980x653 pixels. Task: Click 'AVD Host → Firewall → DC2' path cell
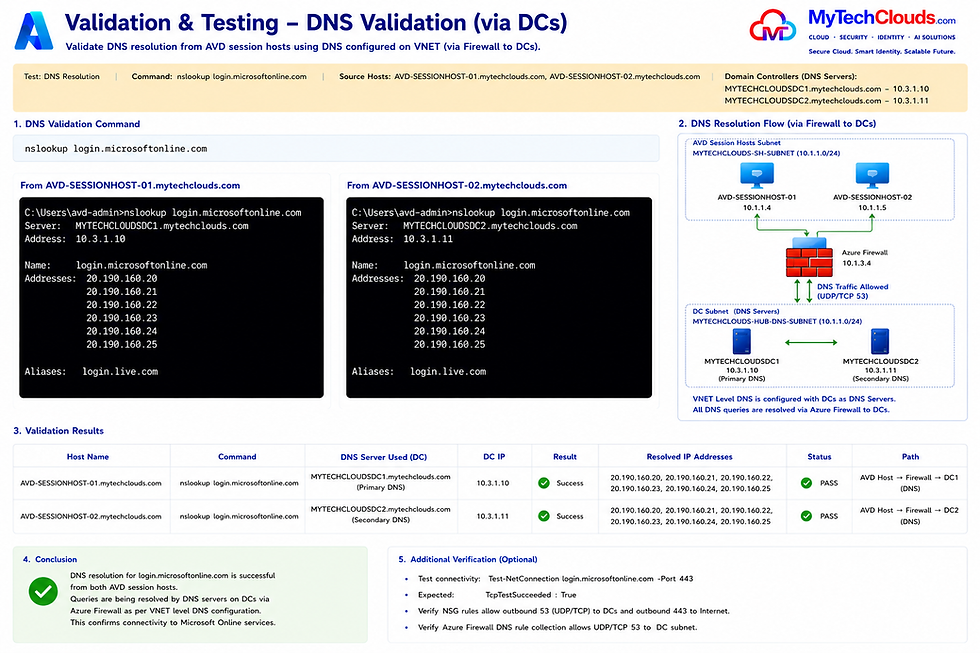click(909, 516)
